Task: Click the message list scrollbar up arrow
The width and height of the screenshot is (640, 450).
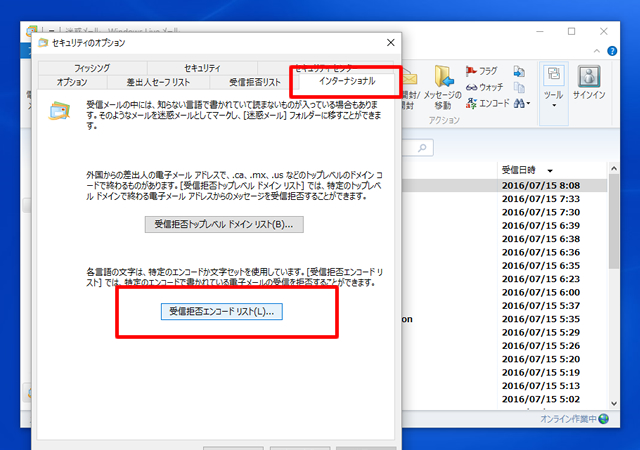Action: 614,168
